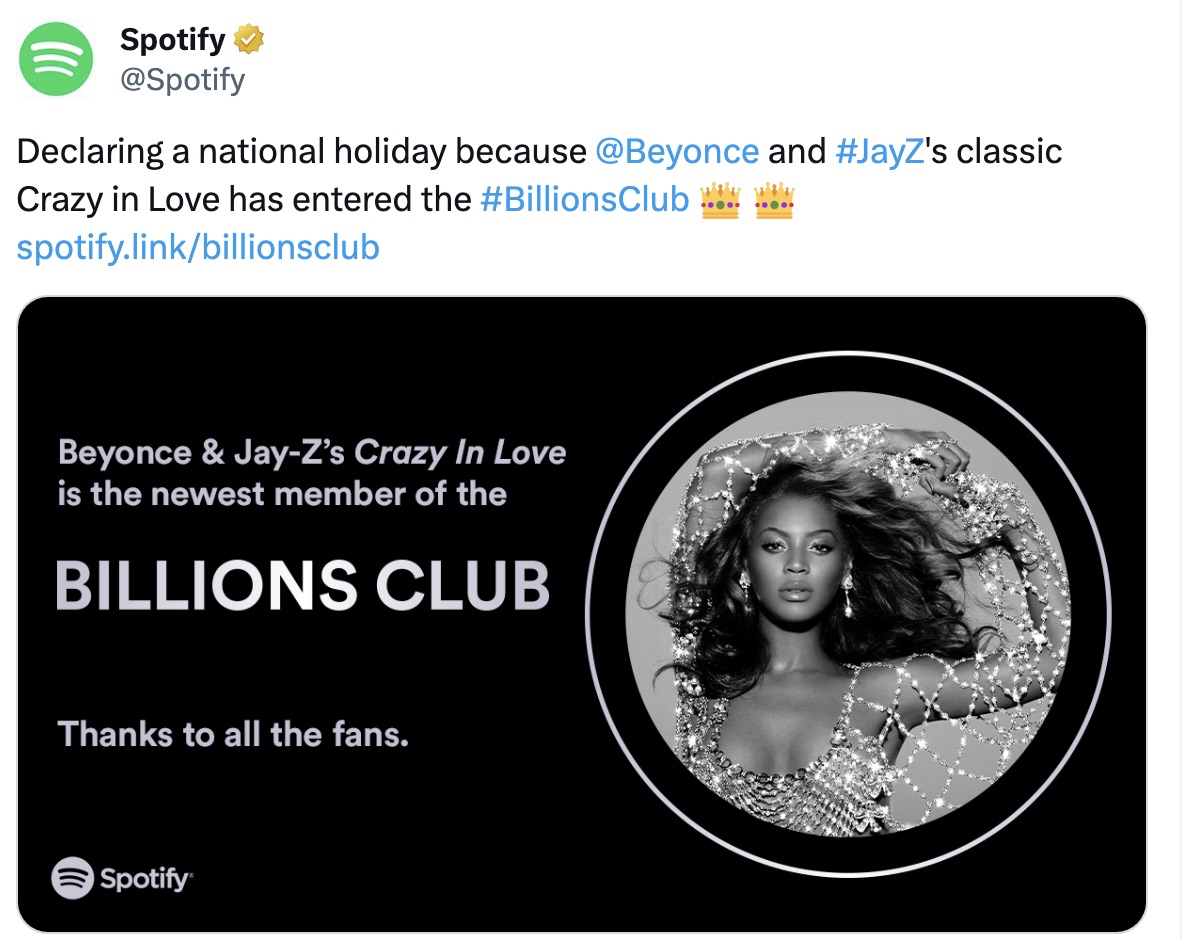
Task: Click the second crown emoji in the tweet
Action: pyautogui.click(x=774, y=200)
